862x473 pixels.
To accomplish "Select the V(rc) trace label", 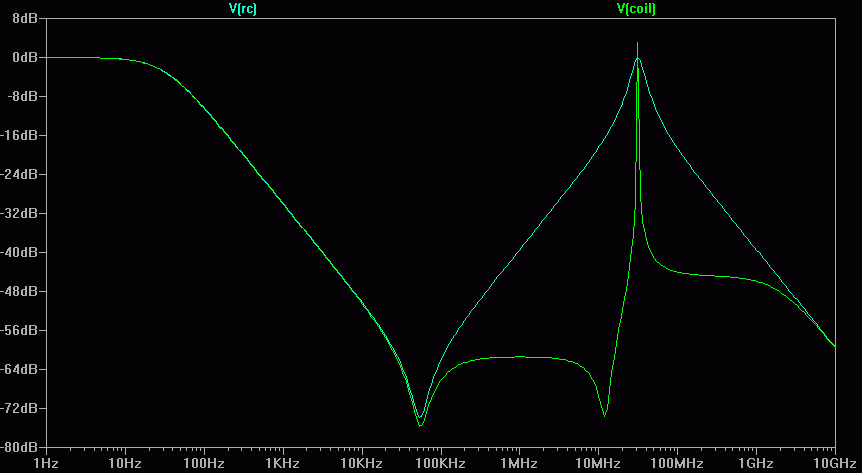I will click(242, 8).
